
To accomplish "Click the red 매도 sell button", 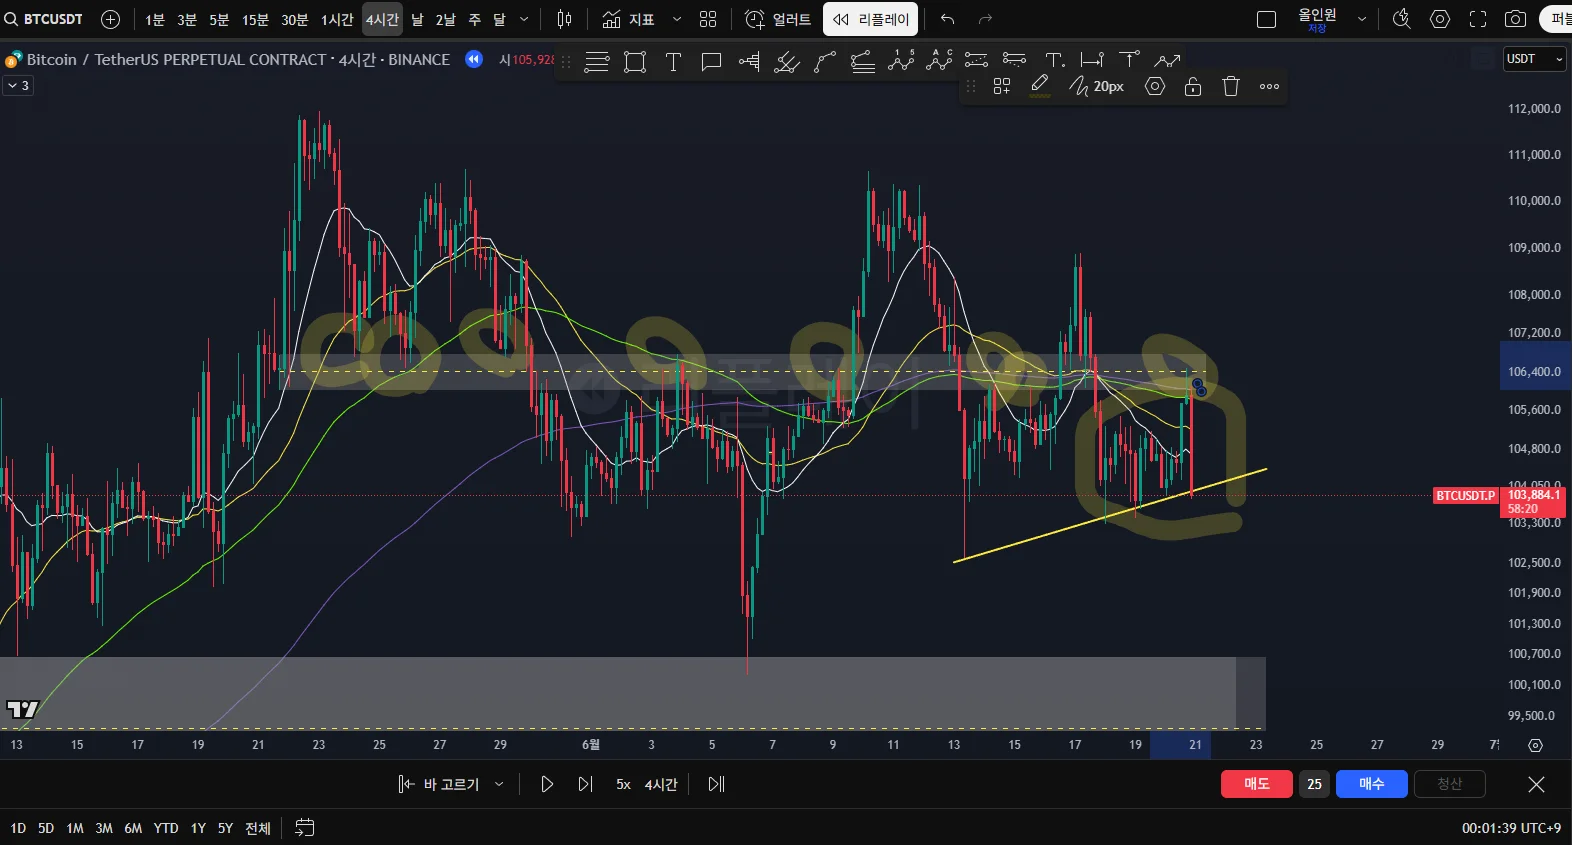I will click(x=1257, y=784).
